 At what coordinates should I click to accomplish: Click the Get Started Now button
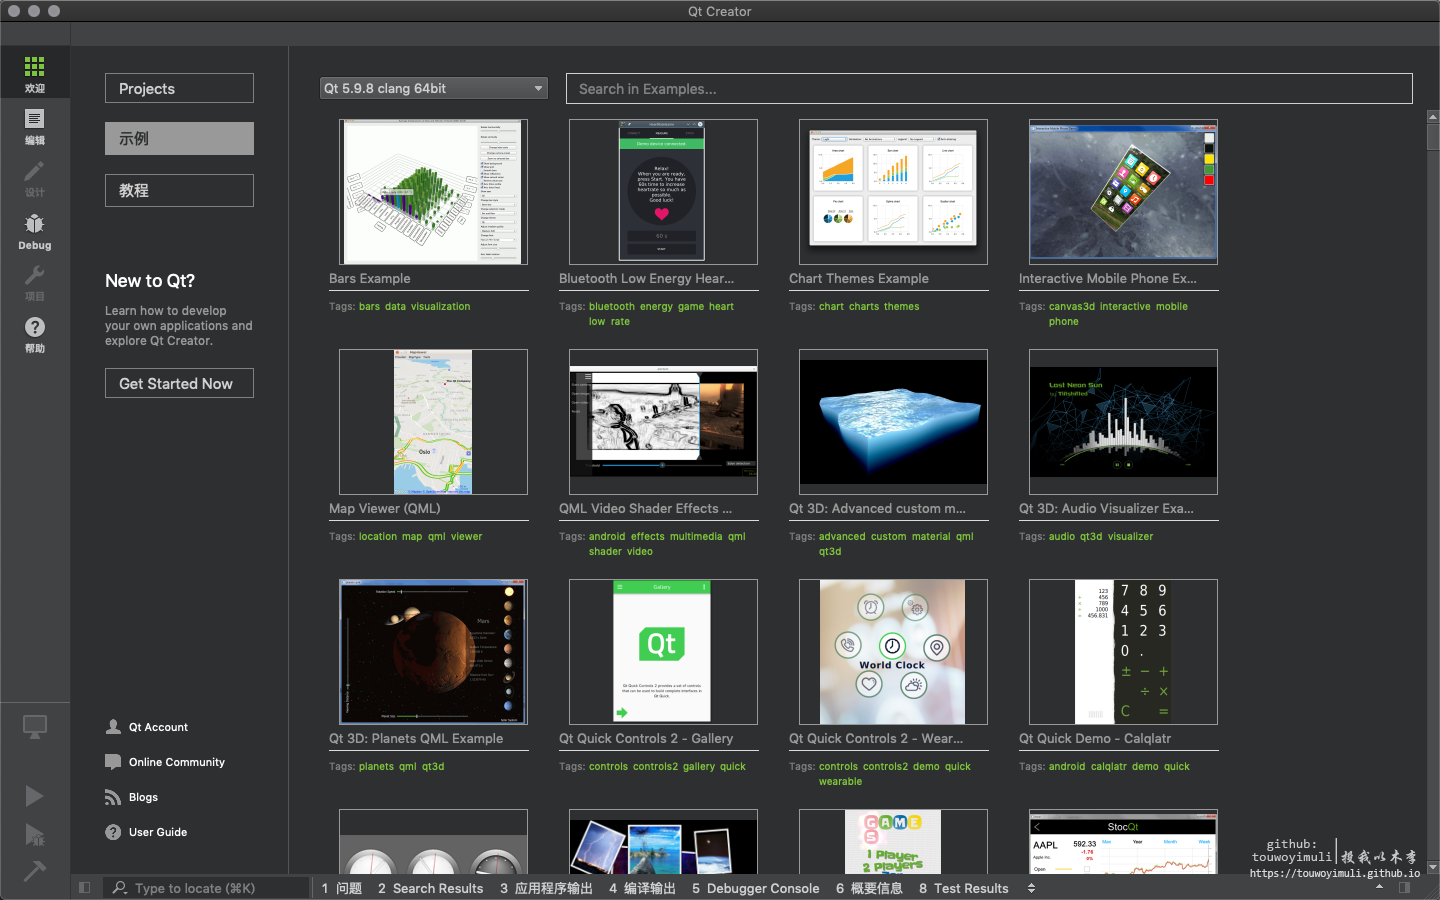[x=179, y=383]
